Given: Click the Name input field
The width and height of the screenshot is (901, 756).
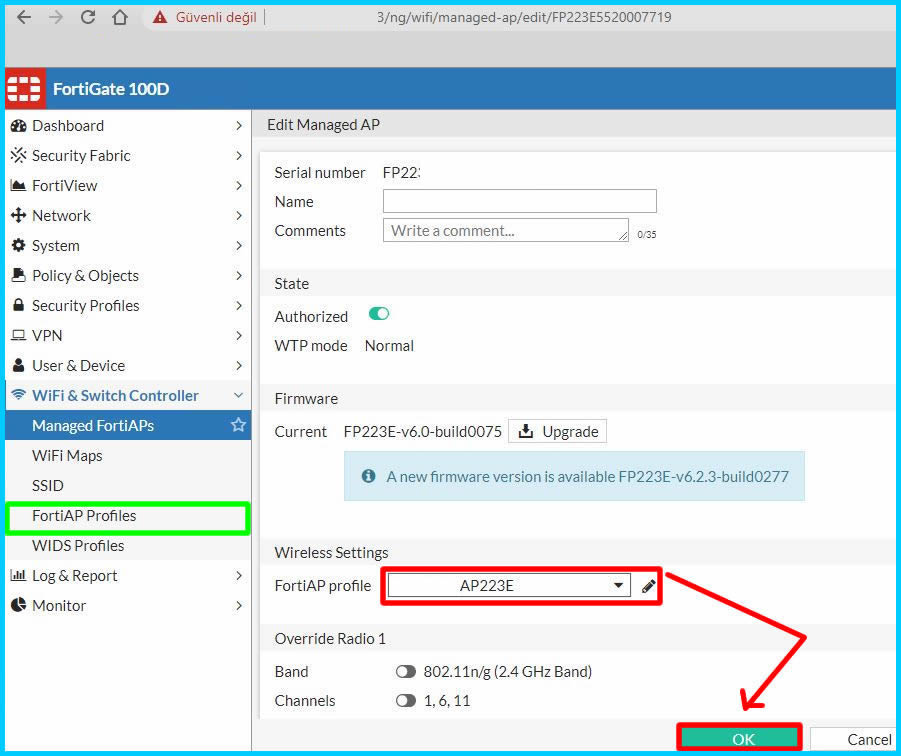Looking at the screenshot, I should click(x=519, y=201).
